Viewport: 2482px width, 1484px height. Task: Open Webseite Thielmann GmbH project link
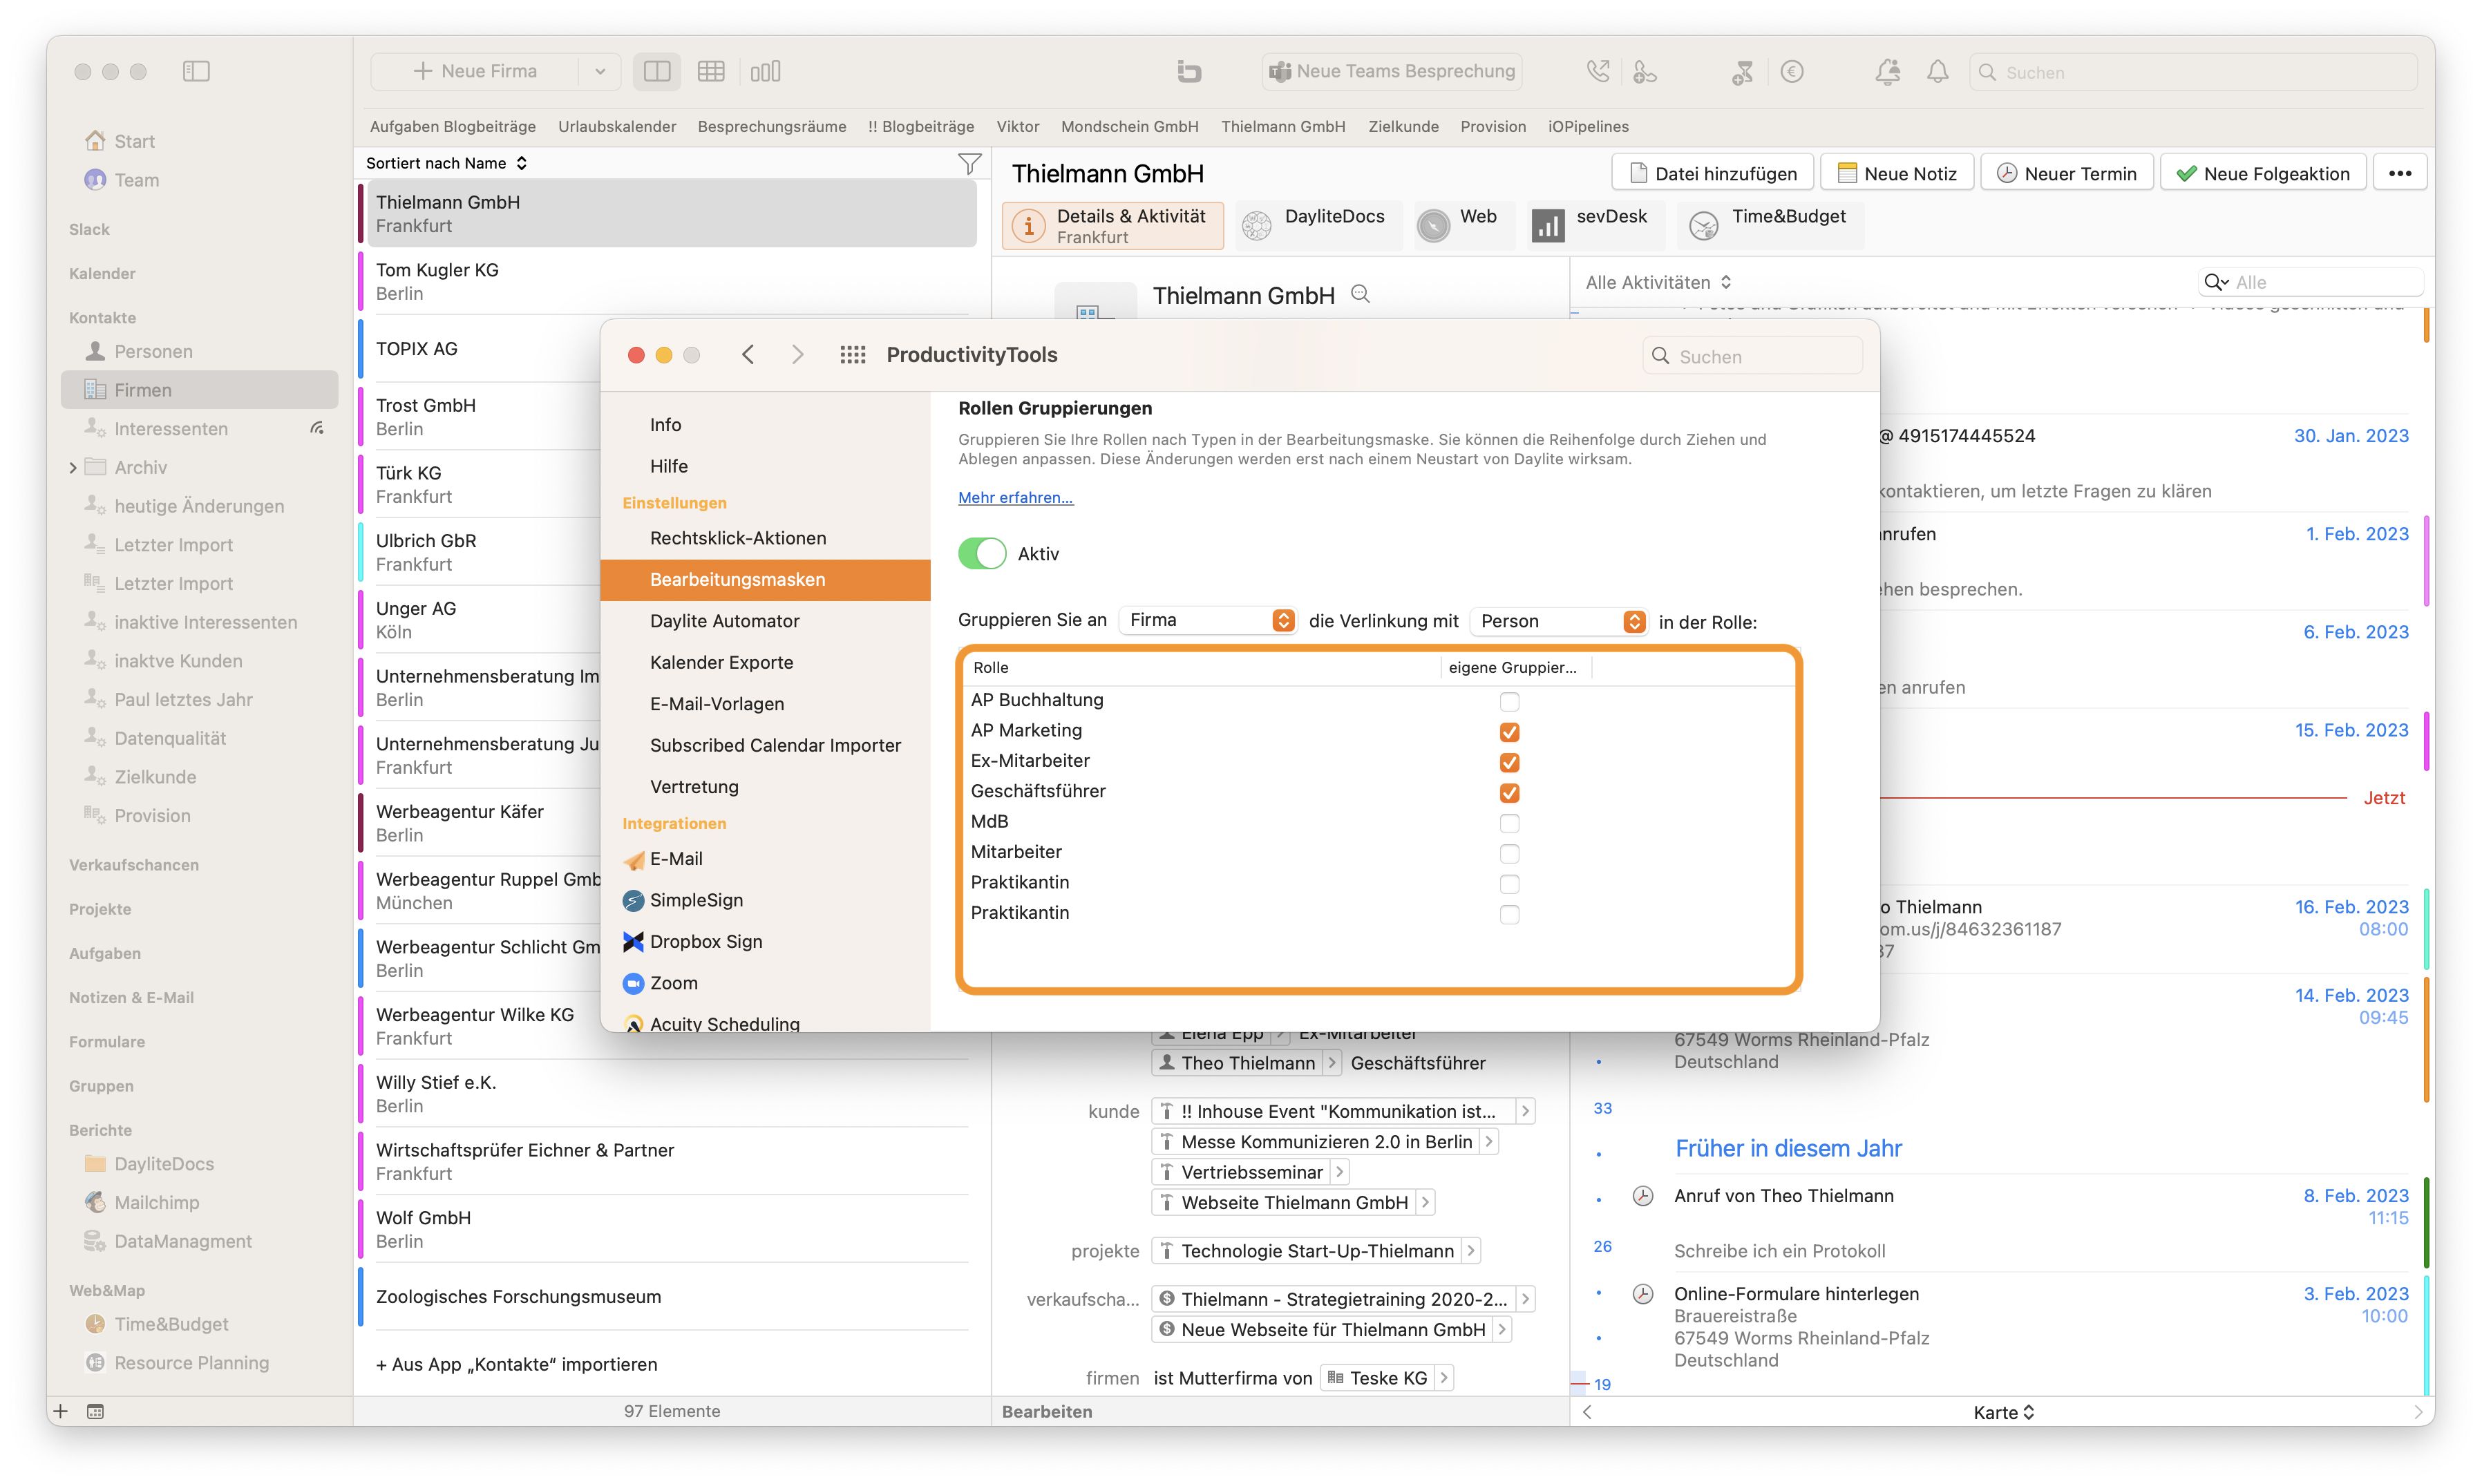(x=1293, y=1202)
